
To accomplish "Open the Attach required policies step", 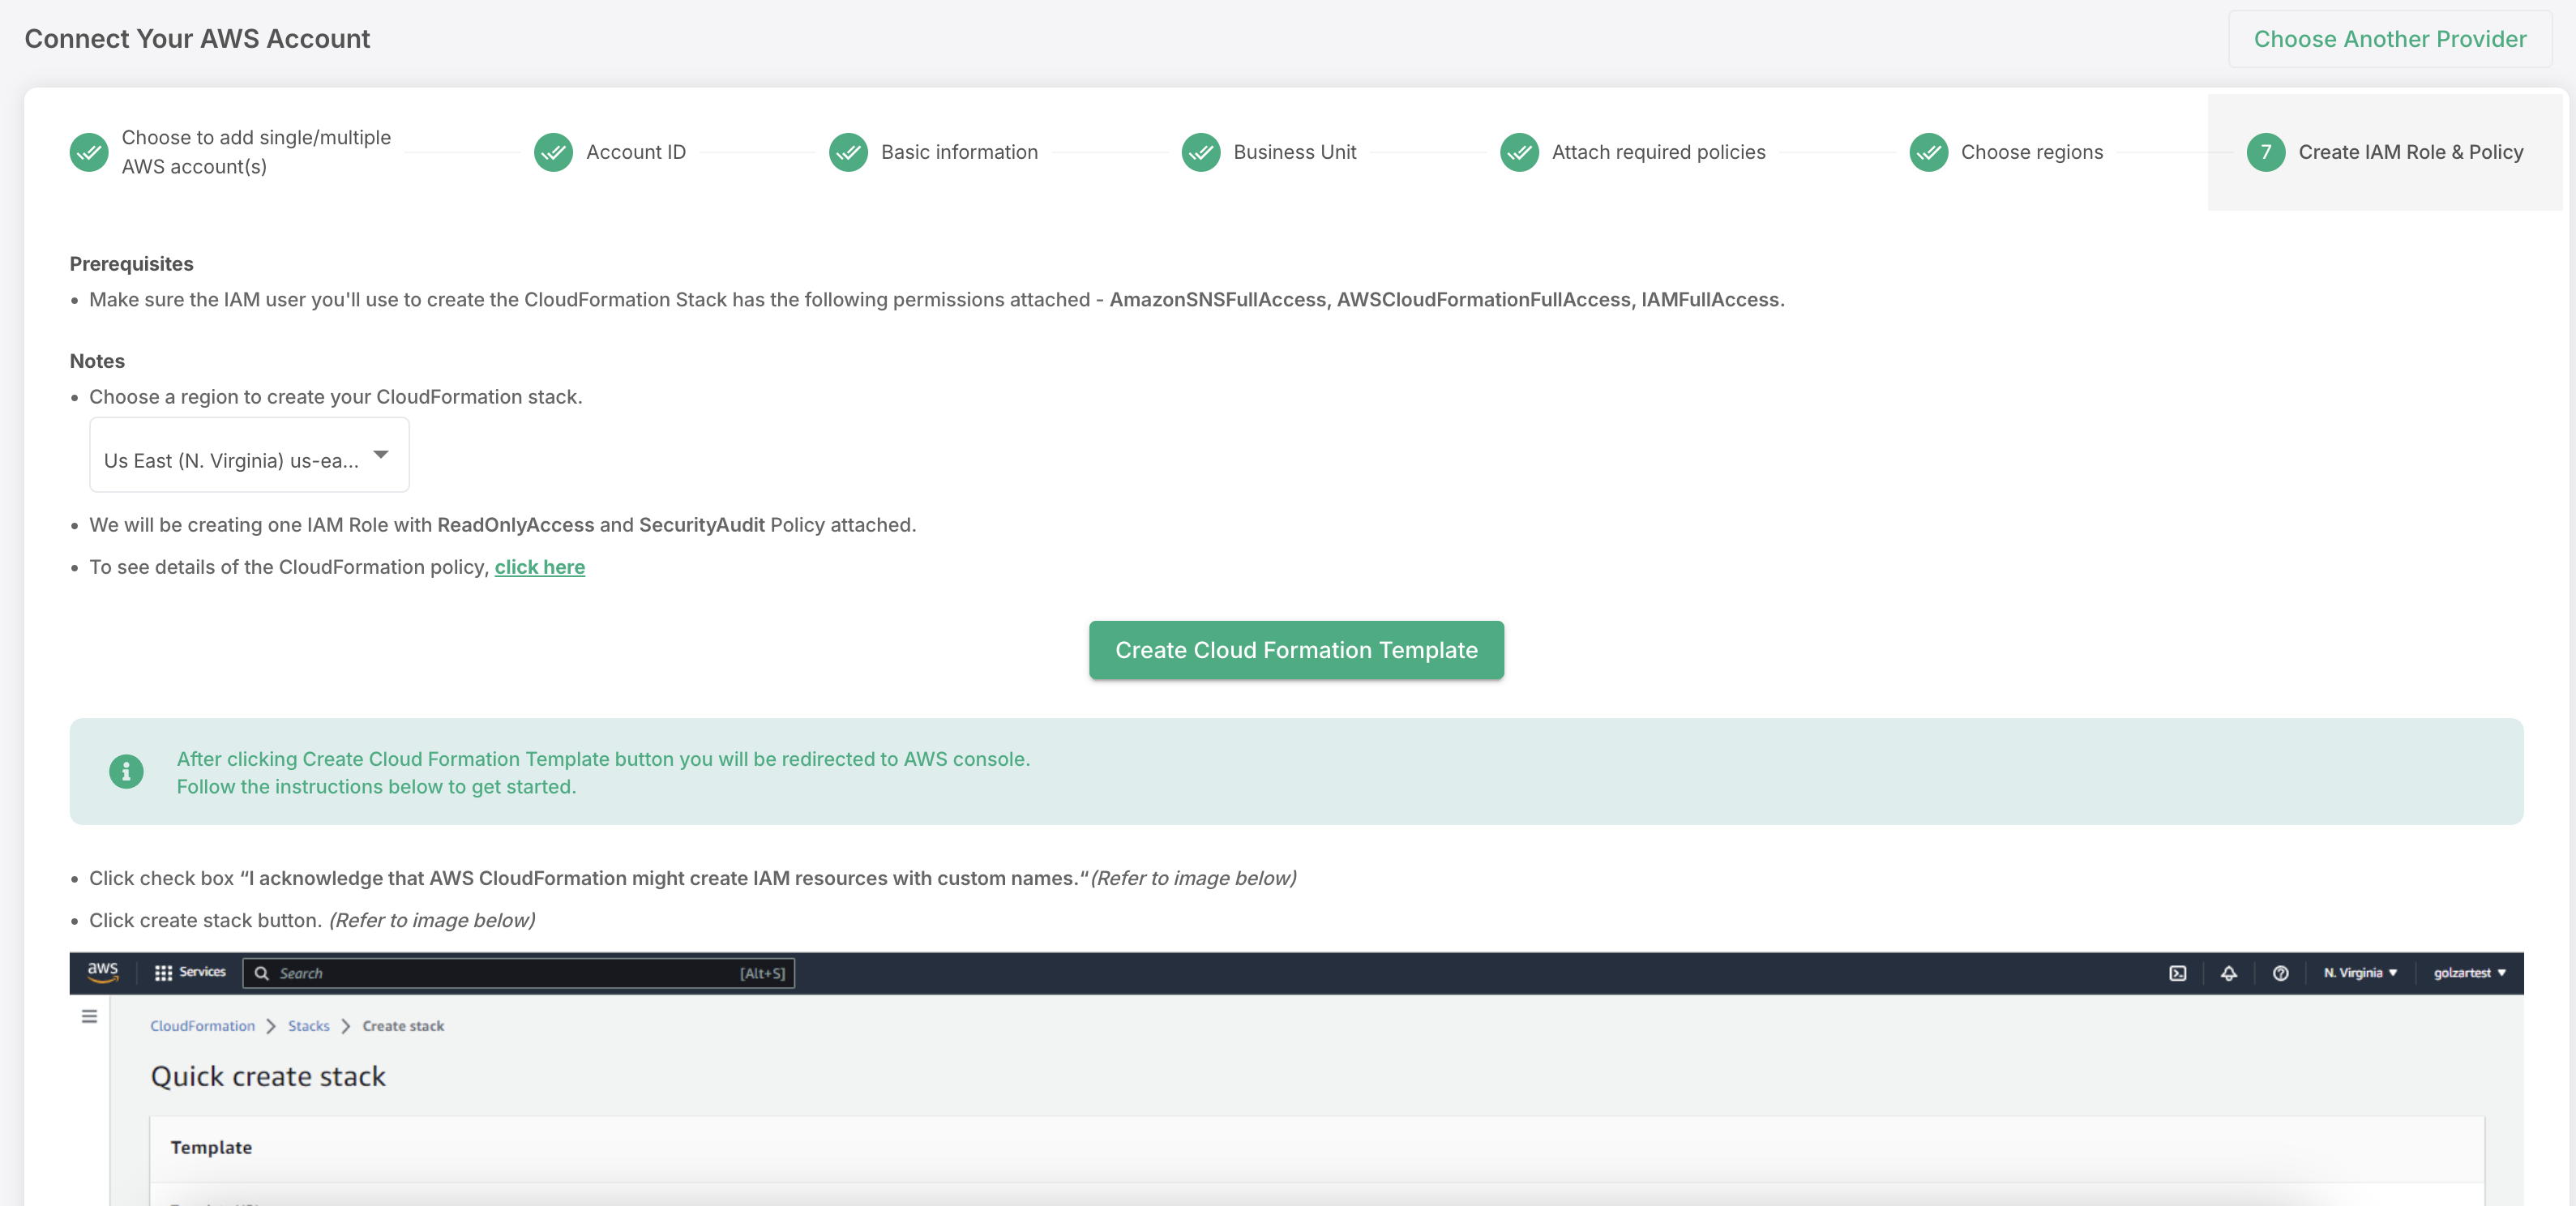I will coord(1658,152).
